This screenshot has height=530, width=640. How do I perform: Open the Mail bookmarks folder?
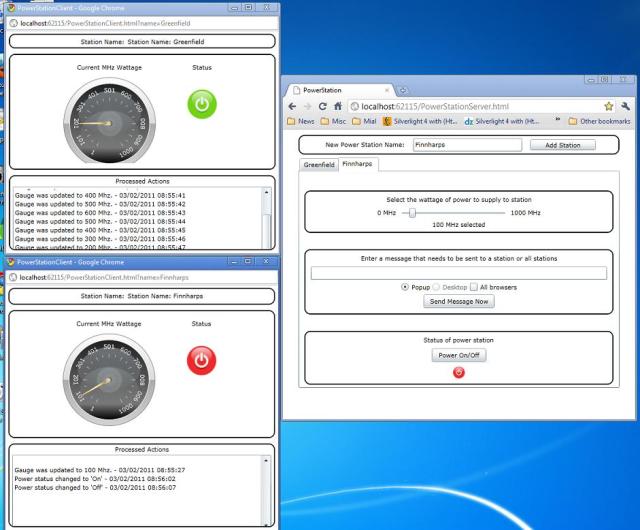(x=364, y=121)
